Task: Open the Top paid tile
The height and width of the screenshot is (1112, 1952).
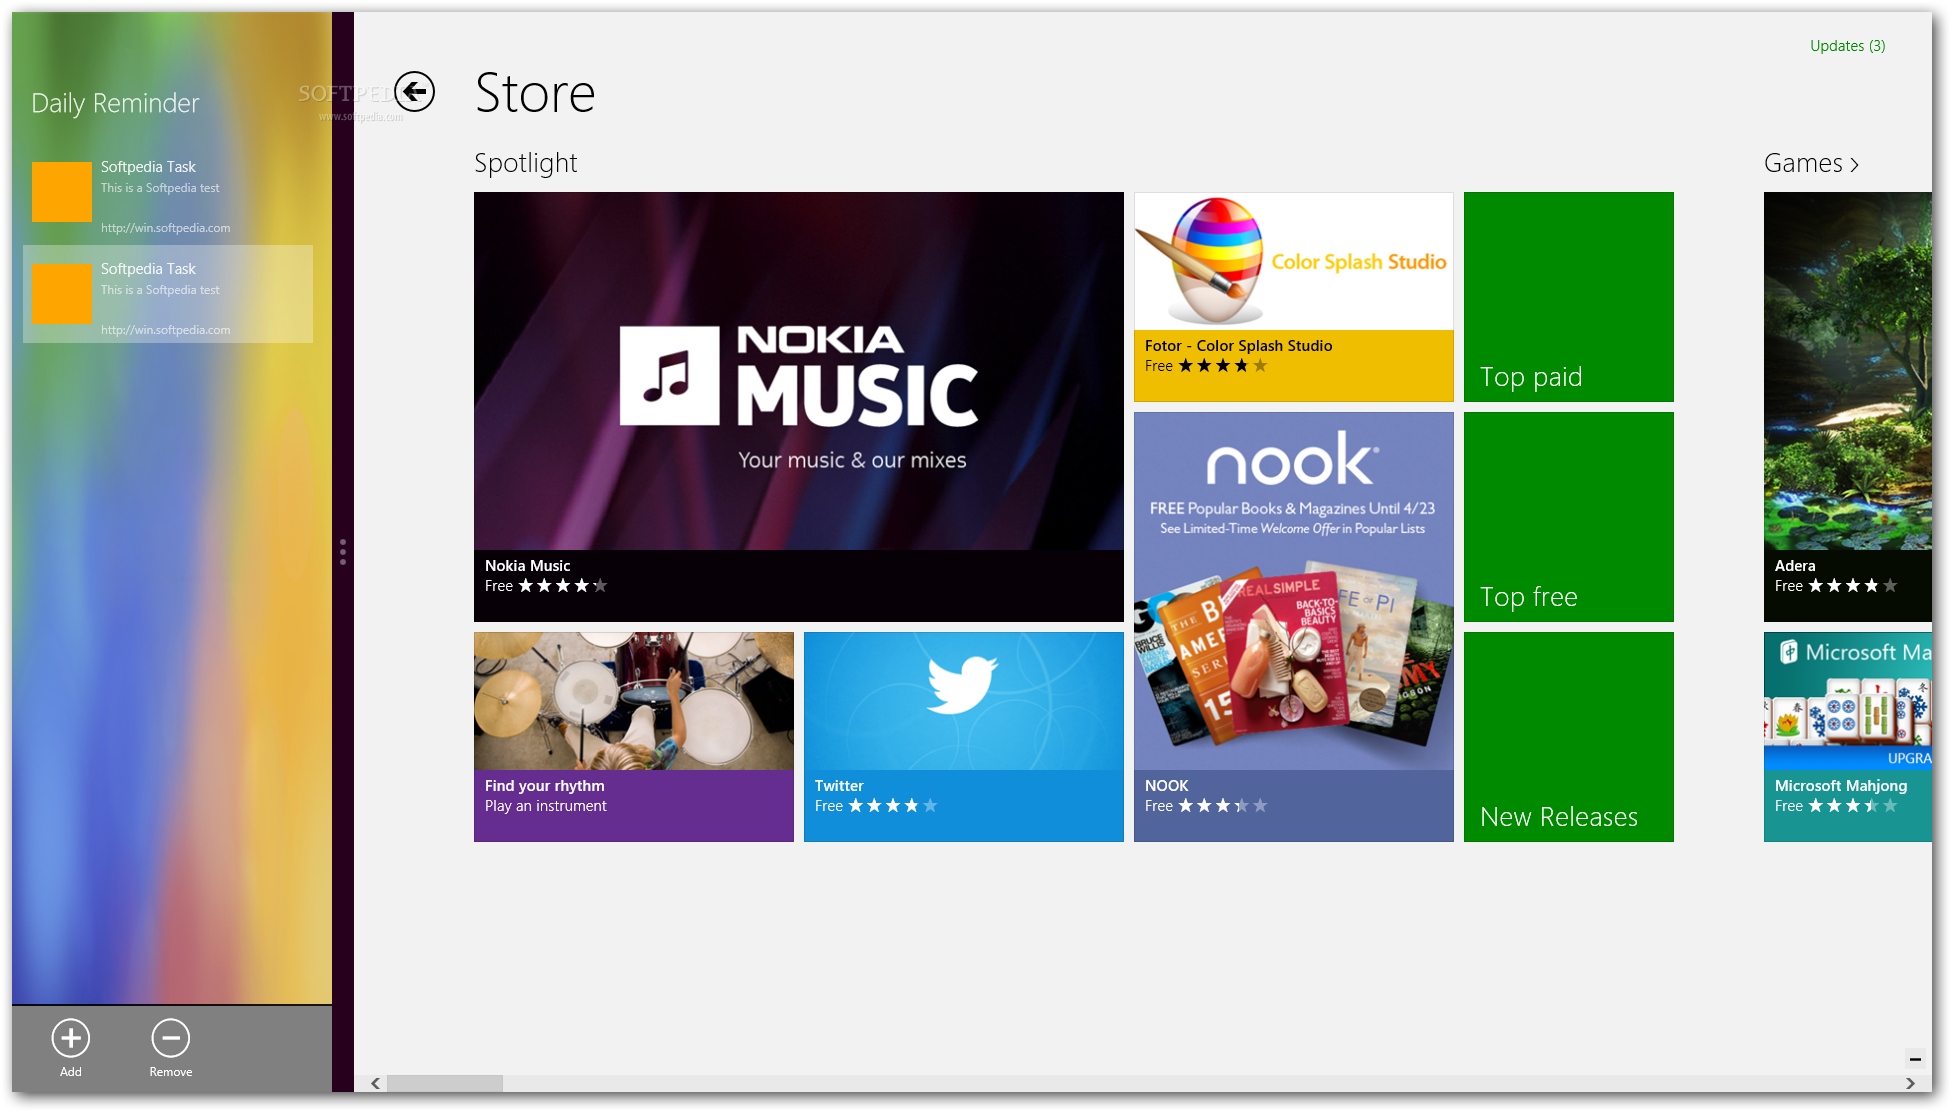Action: (1568, 297)
